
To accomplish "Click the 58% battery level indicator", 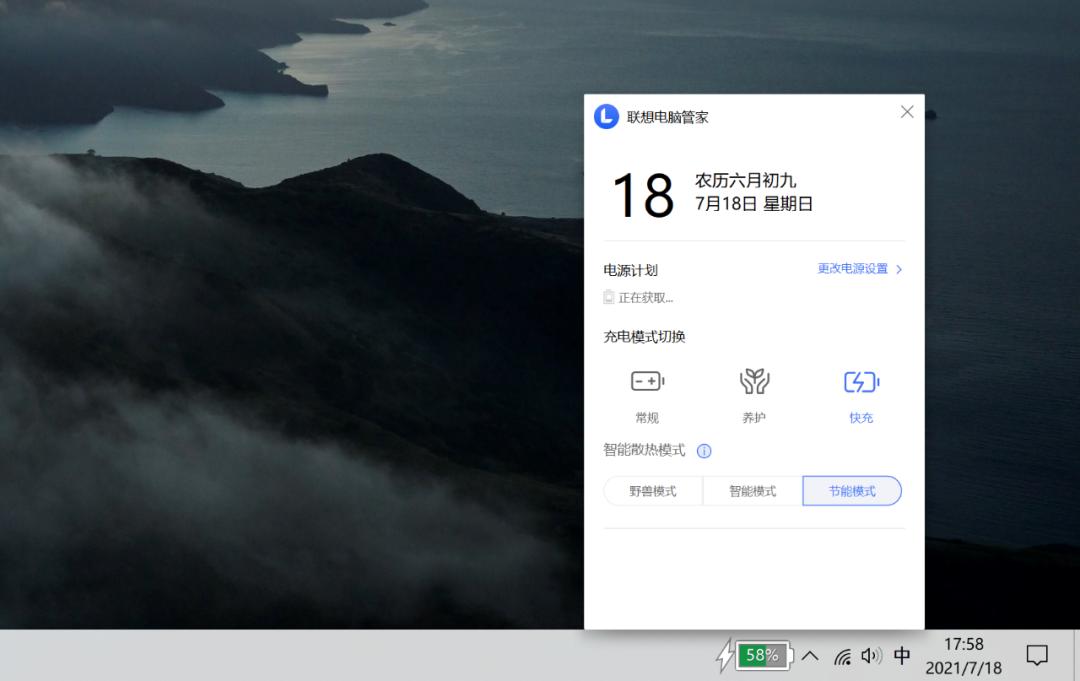I will click(x=762, y=656).
